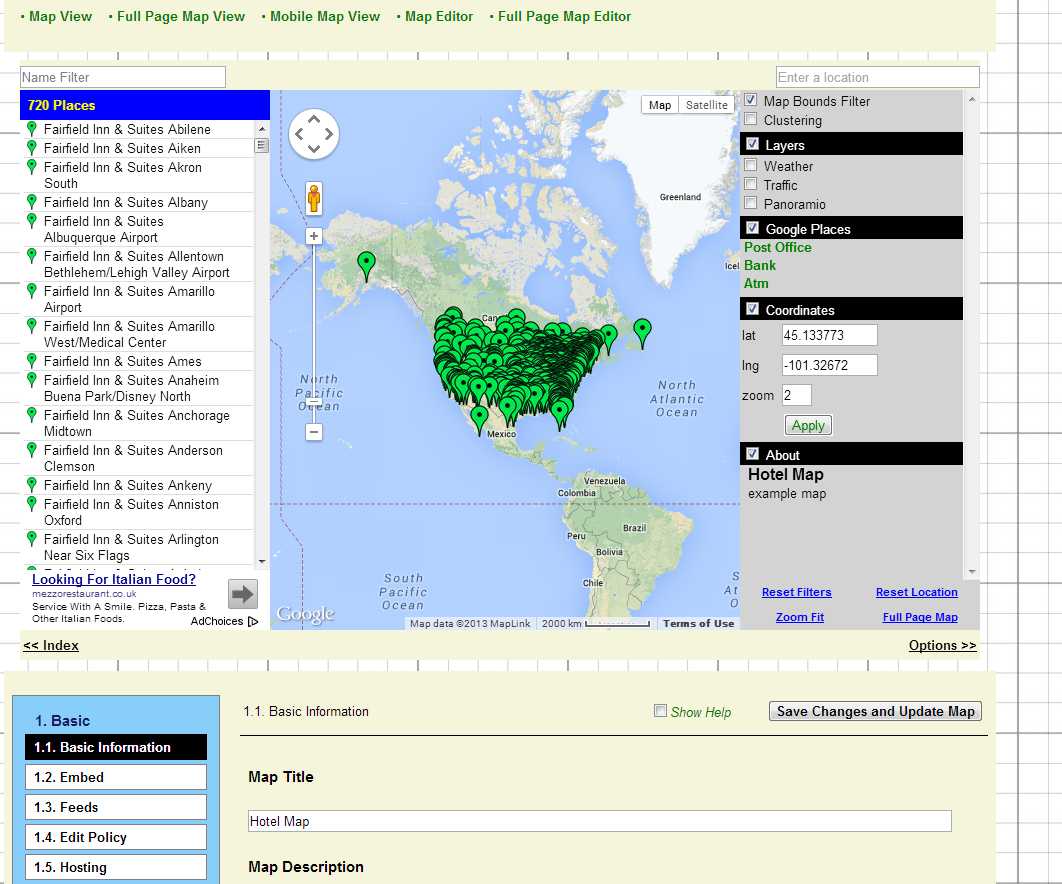Click the Post Office places filter
The image size is (1062, 884).
coord(778,247)
